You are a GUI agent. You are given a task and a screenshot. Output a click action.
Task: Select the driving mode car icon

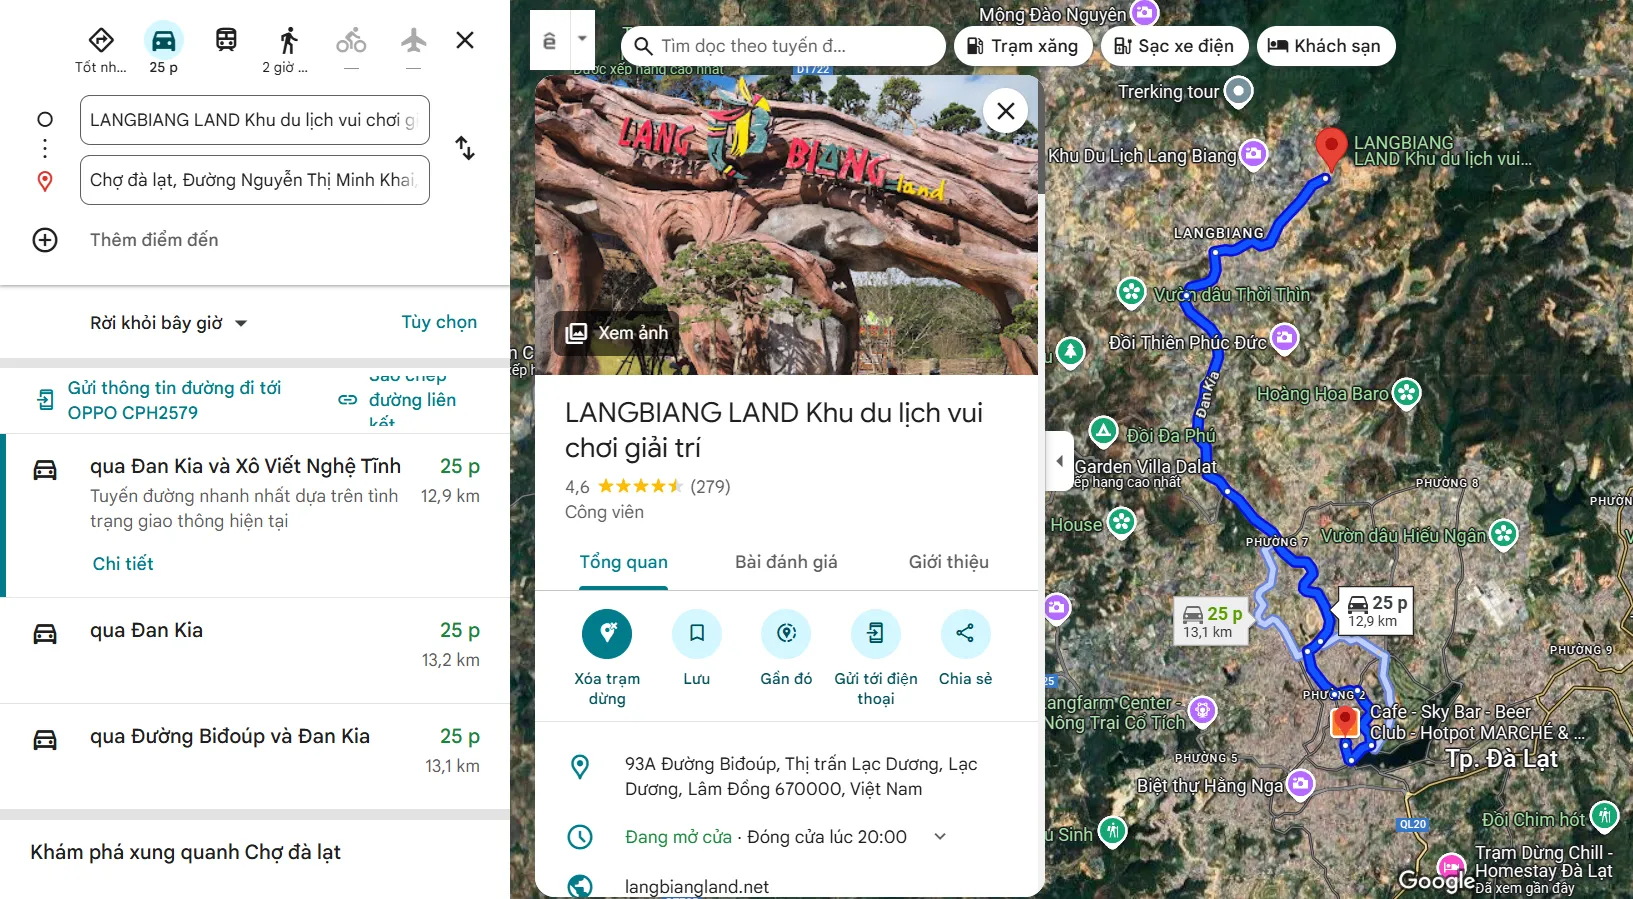[x=164, y=41]
